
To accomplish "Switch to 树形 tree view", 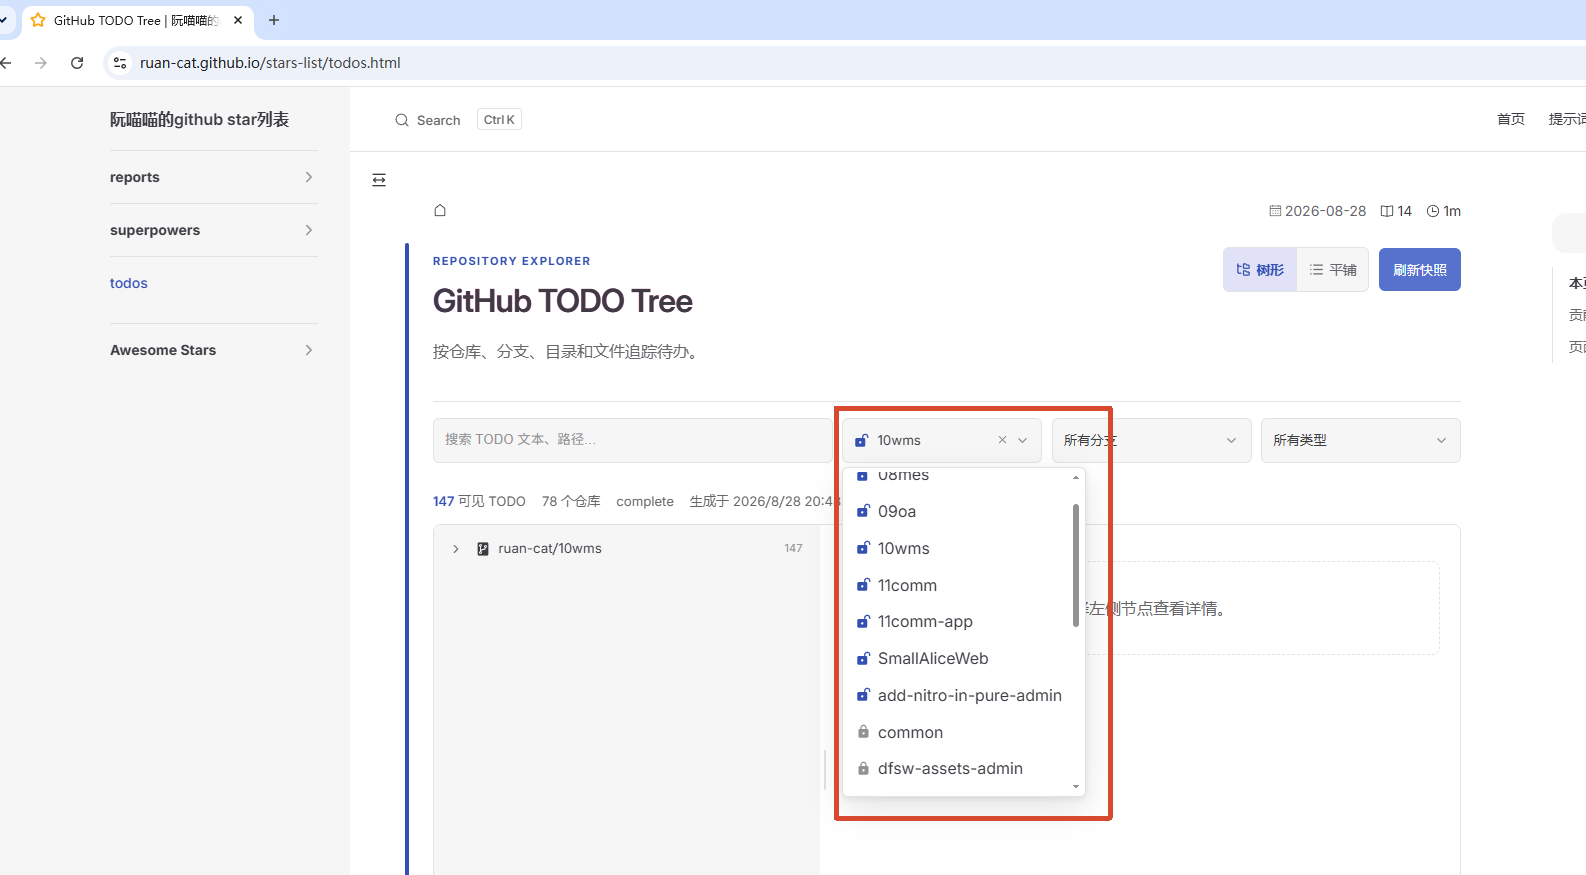I will click(x=1260, y=270).
